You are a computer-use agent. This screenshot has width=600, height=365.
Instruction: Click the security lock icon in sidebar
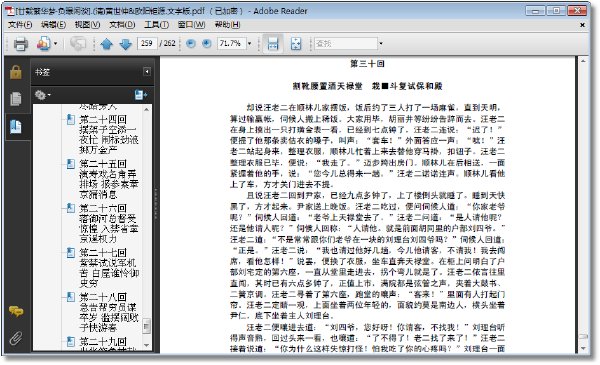(16, 72)
